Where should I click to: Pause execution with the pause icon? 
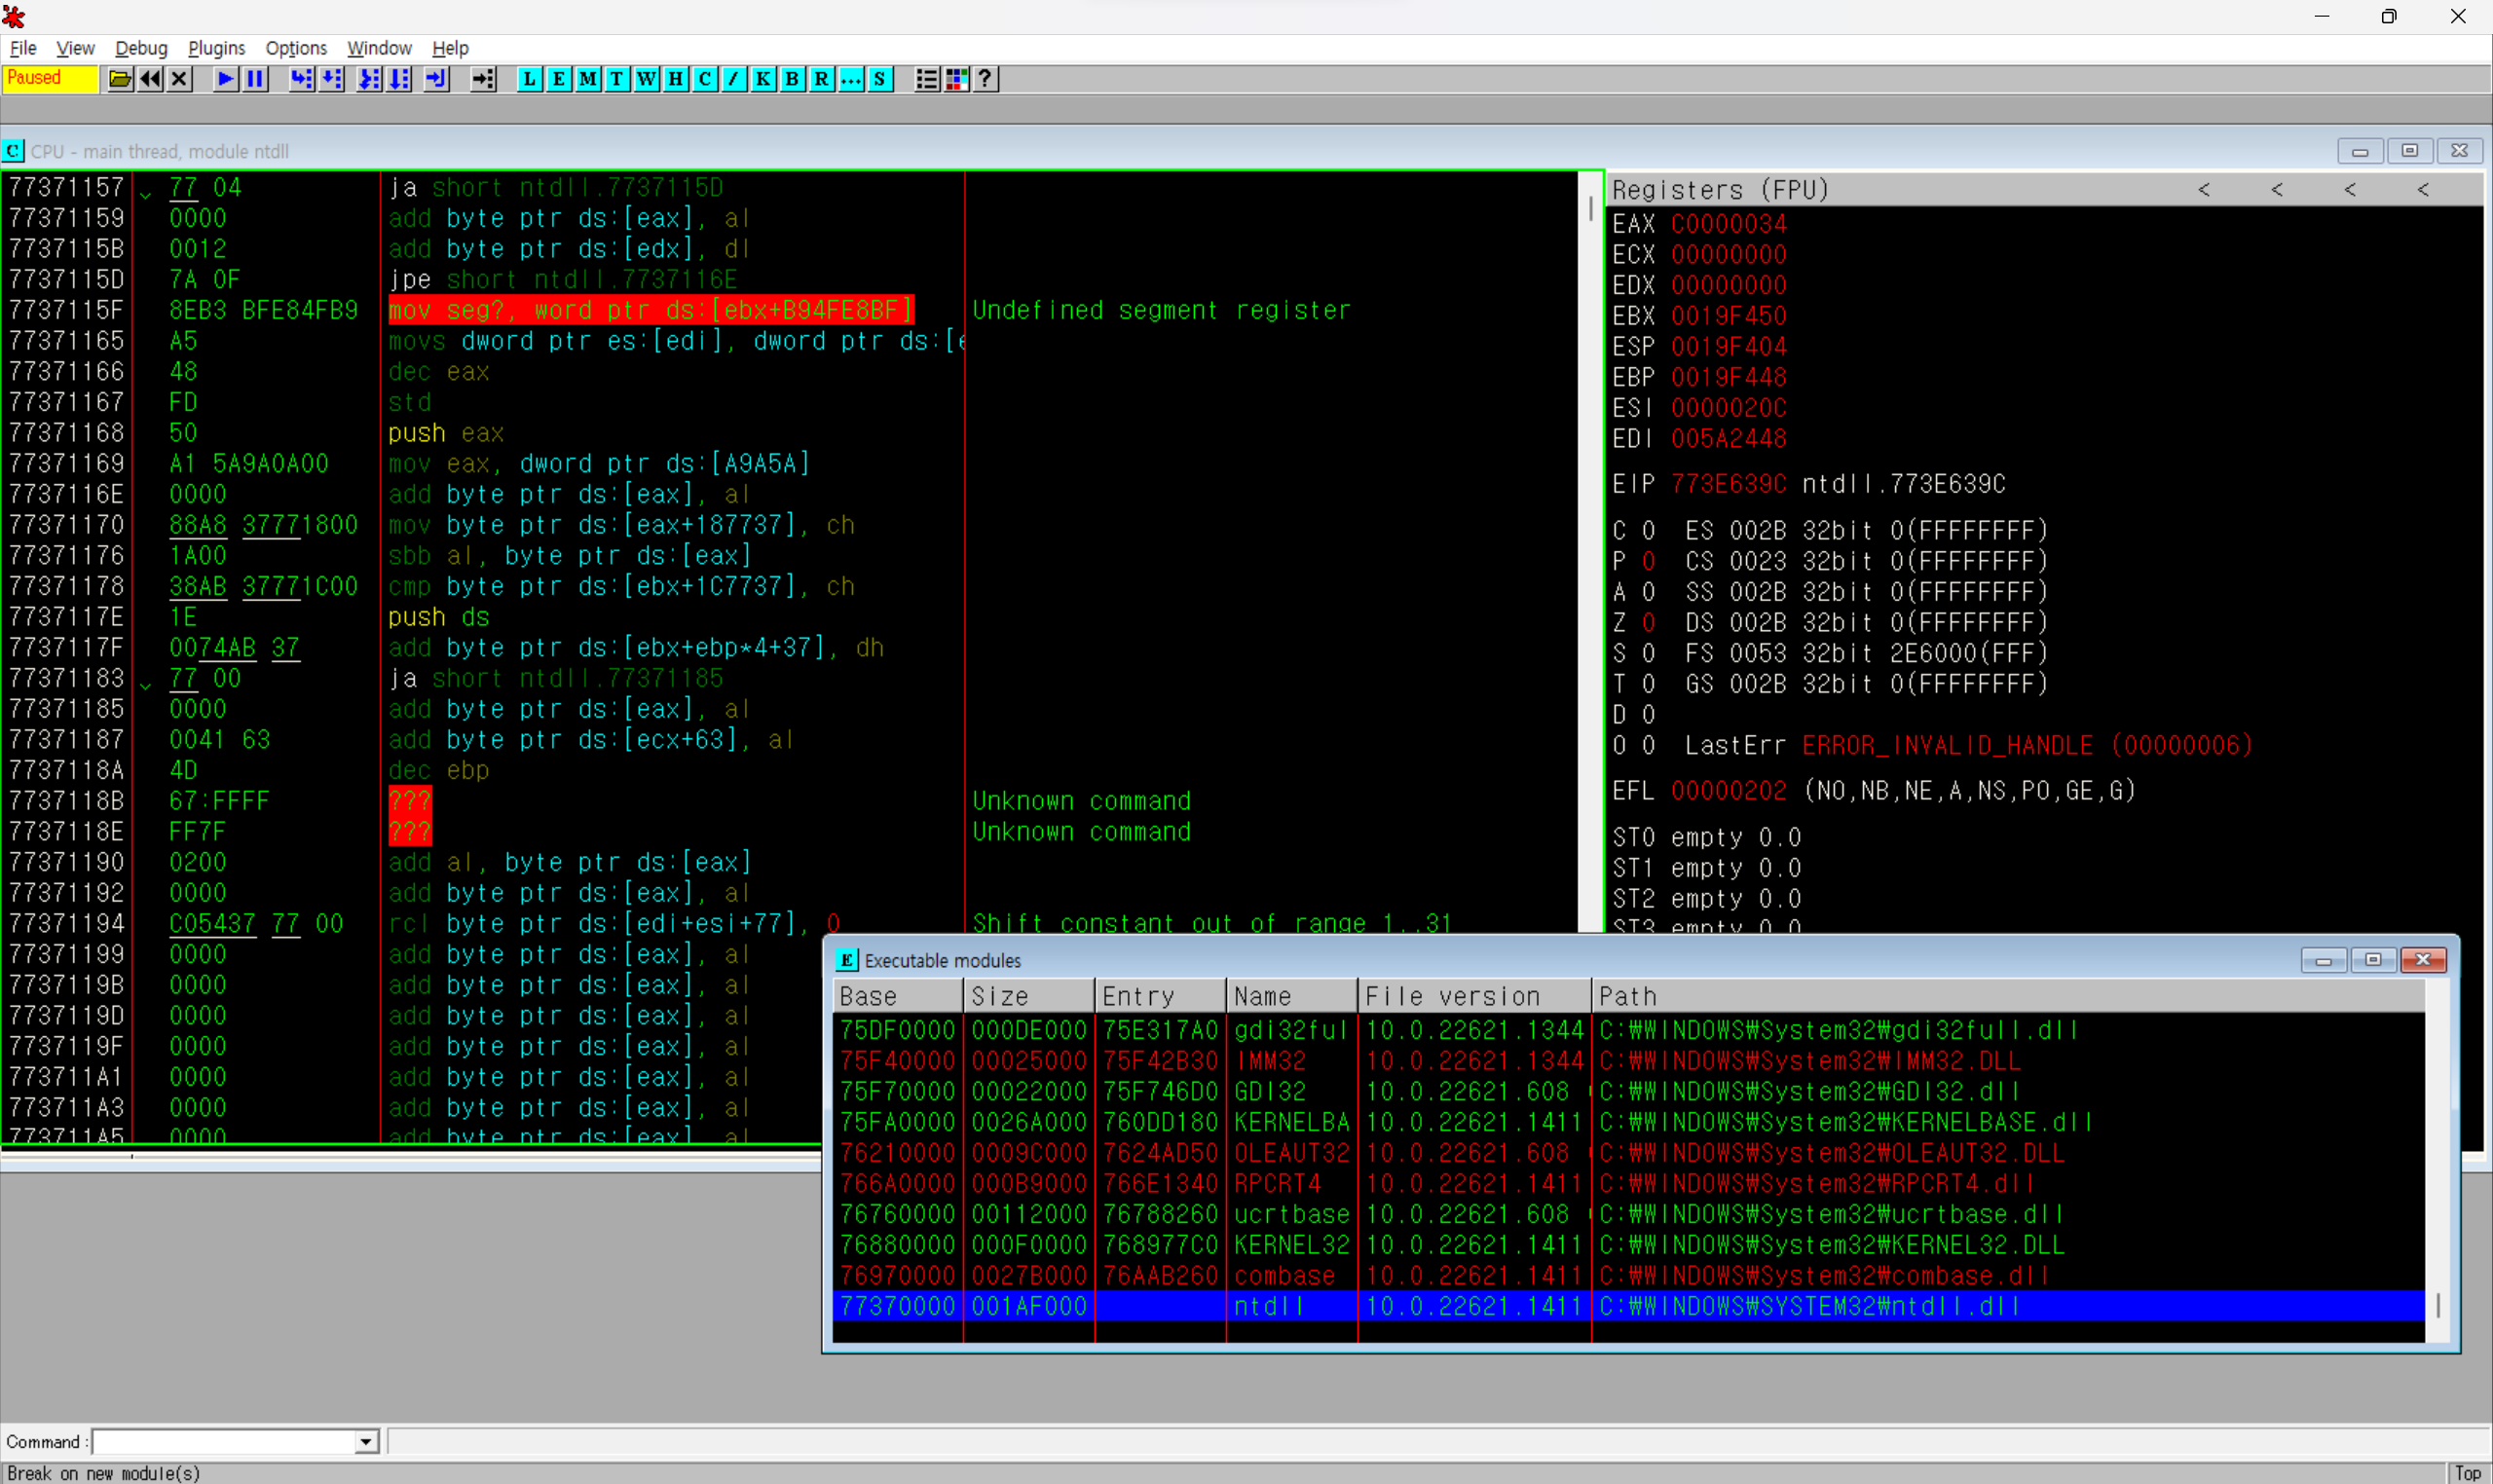(x=256, y=79)
